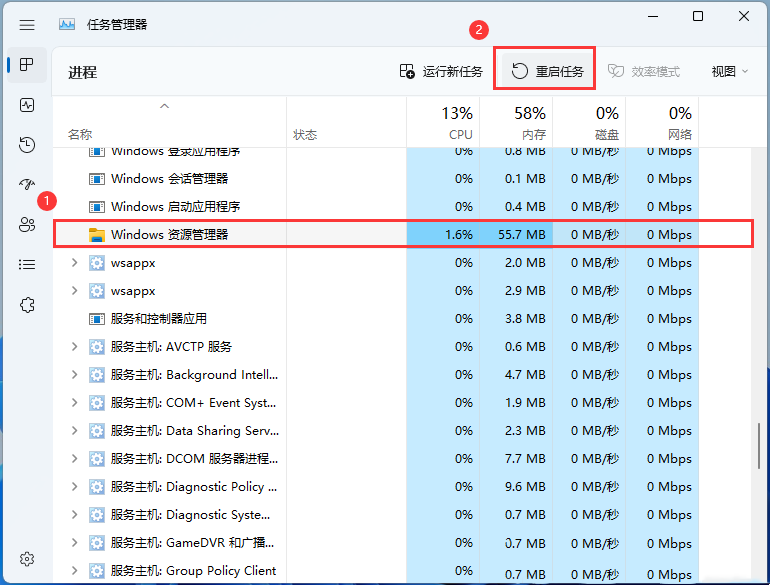Click icon of Windows 启动应用程序 row

tap(97, 207)
